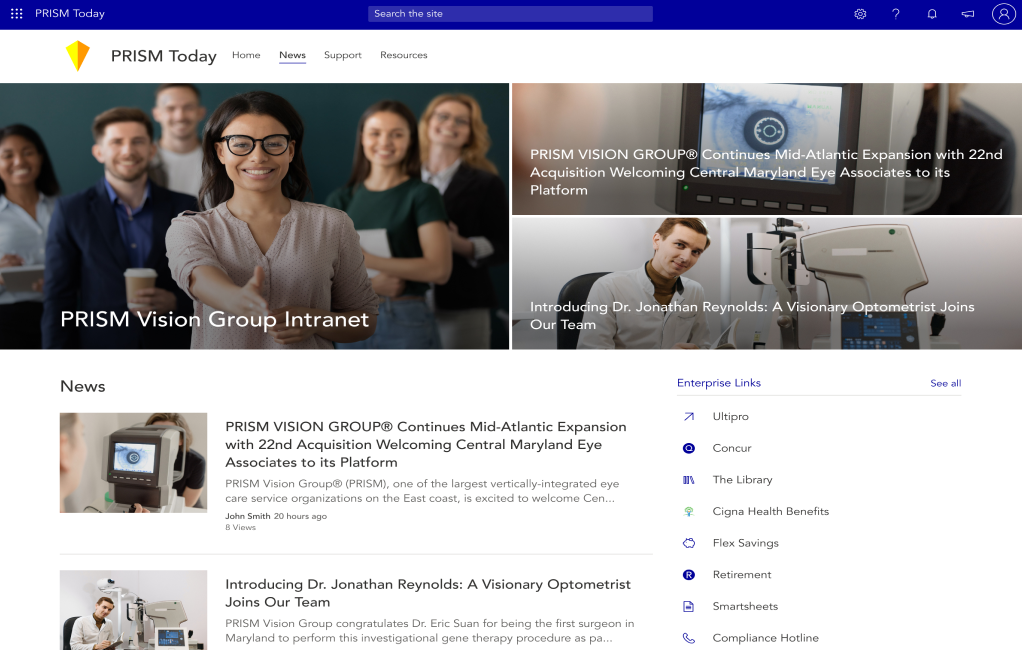Image resolution: width=1022 pixels, height=650 pixels.
Task: Open the Cigna Health Benefits link
Action: click(x=771, y=512)
